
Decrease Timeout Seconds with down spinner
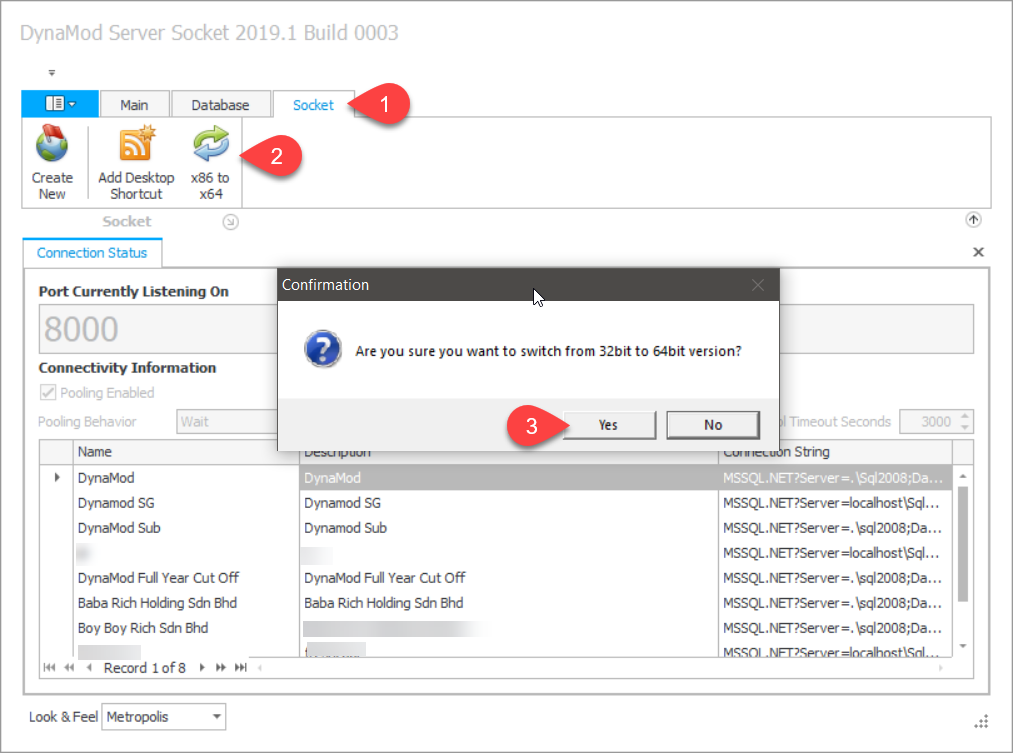coord(965,428)
